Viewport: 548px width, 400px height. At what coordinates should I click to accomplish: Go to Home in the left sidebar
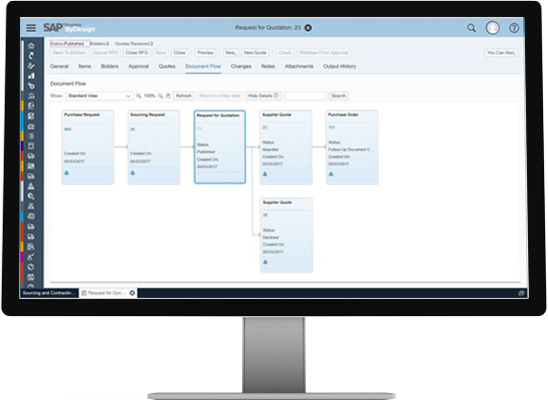[x=31, y=45]
